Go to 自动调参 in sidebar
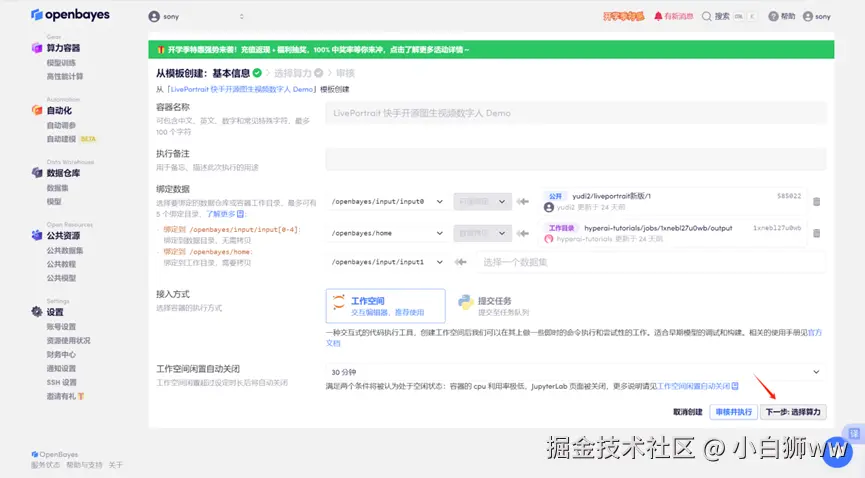 [x=61, y=125]
